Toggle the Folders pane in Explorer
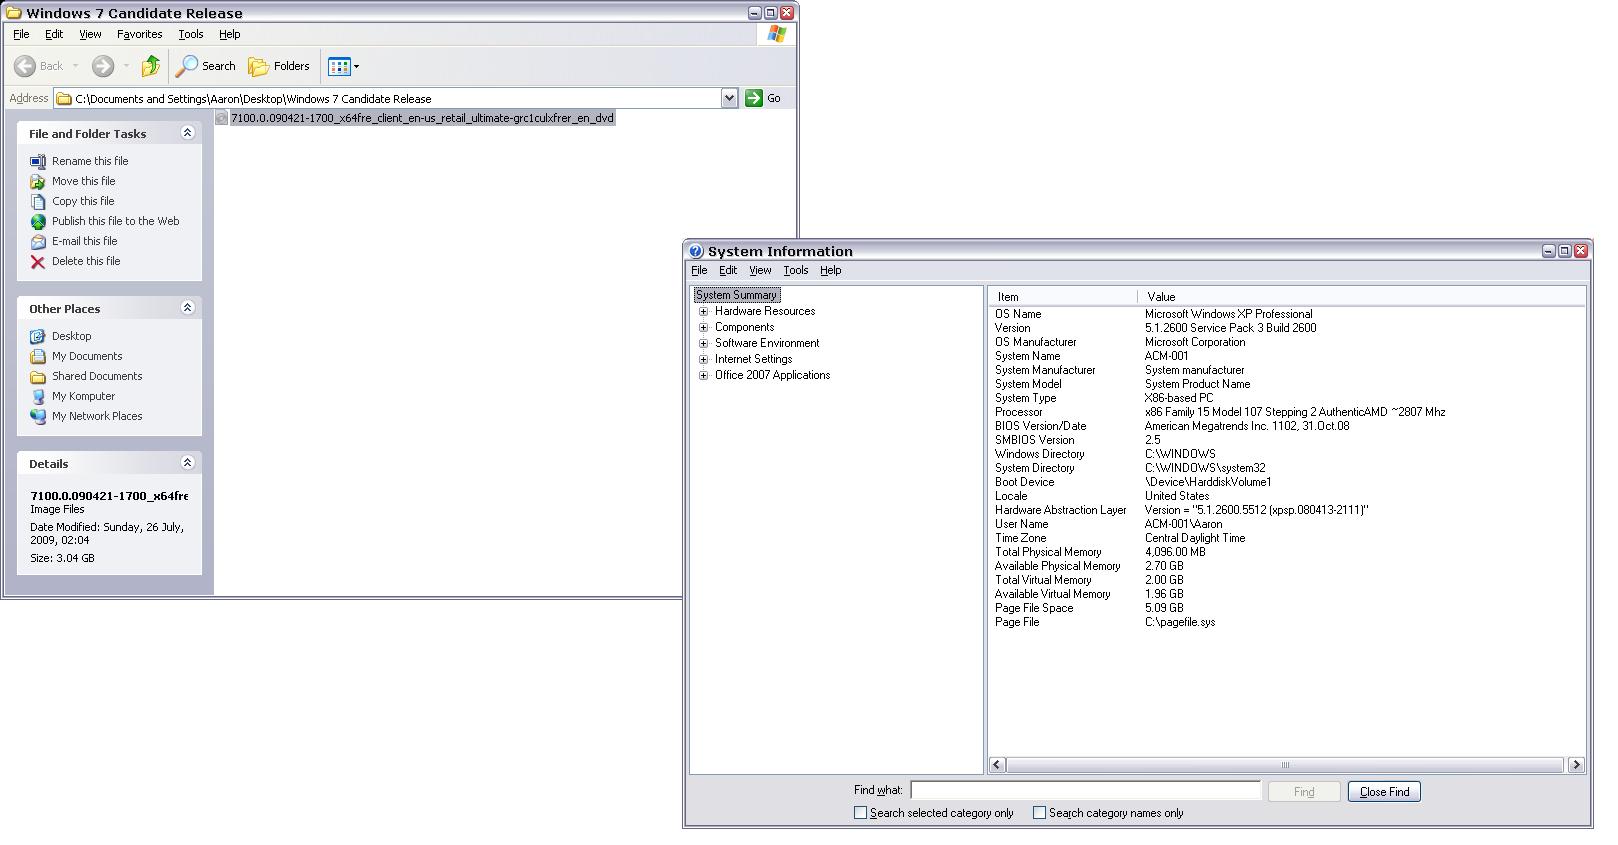Viewport: 1618px width, 845px height. [x=279, y=66]
